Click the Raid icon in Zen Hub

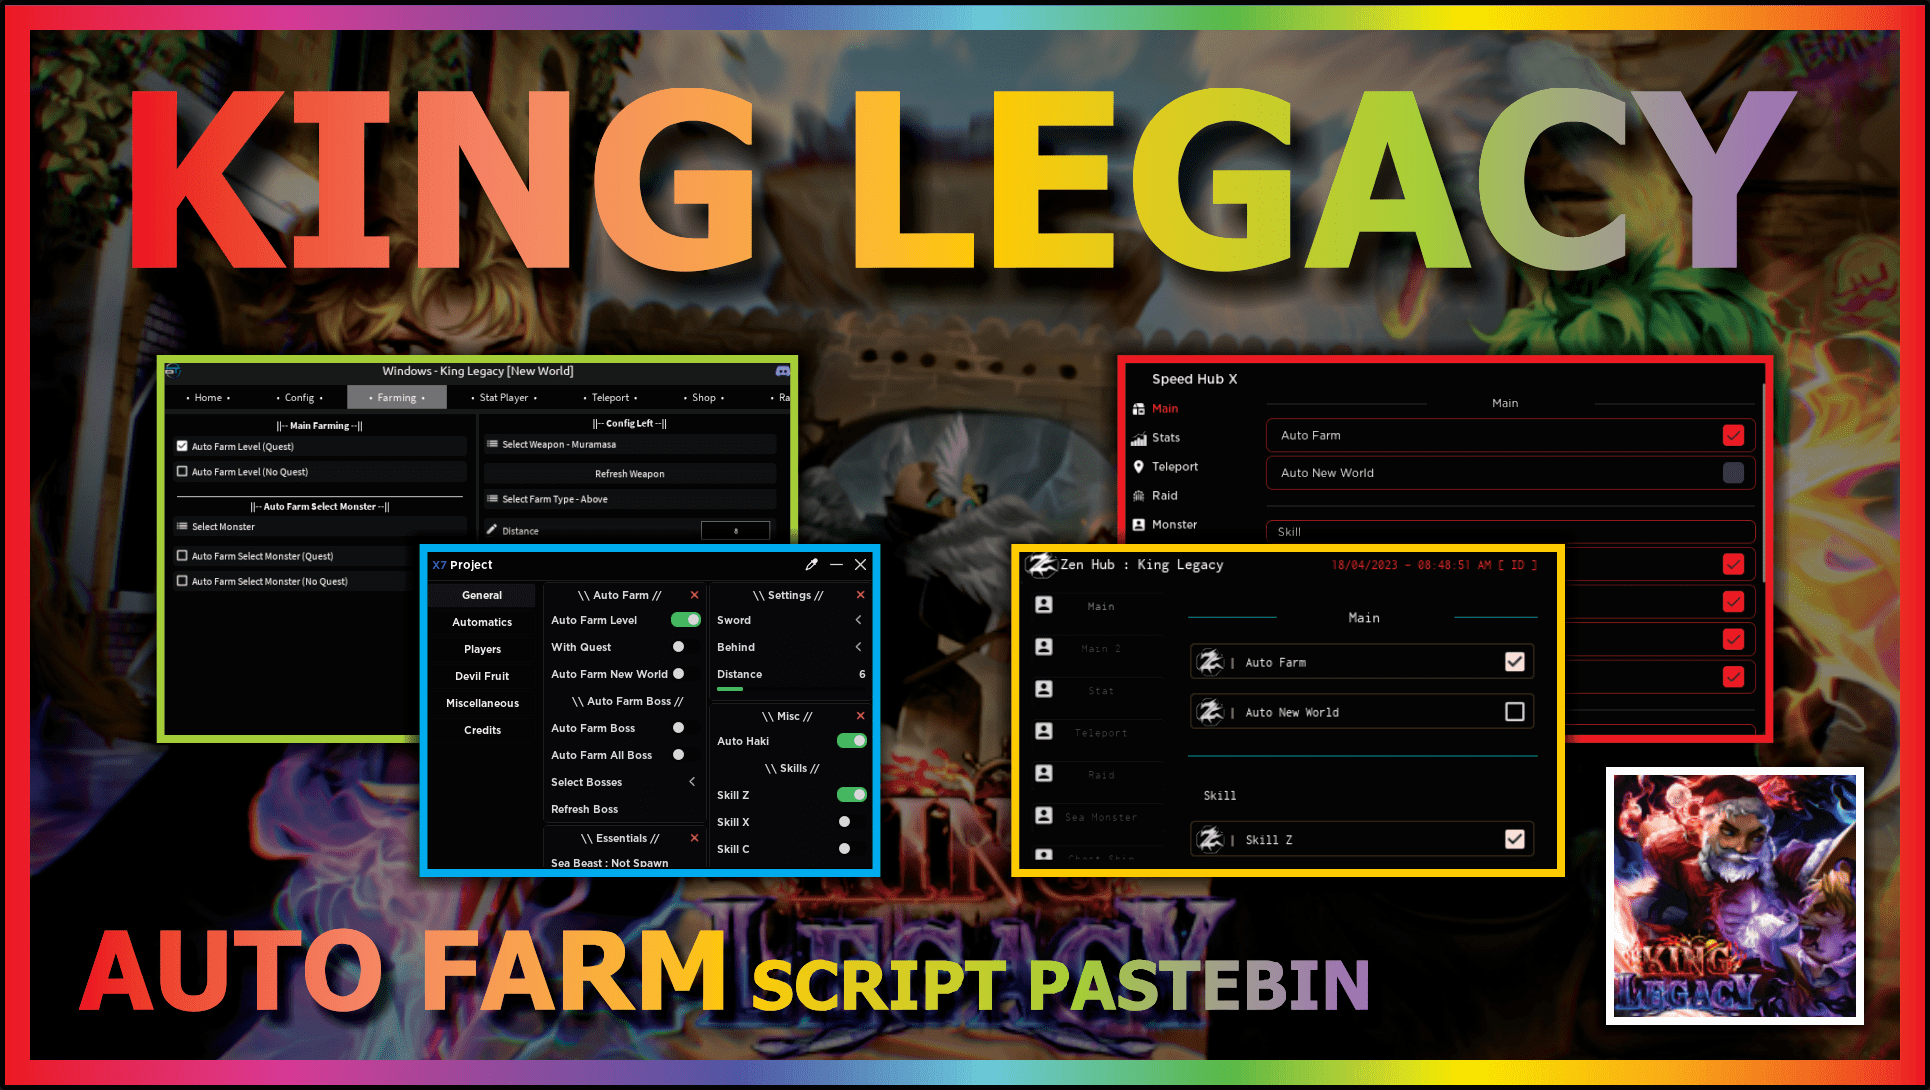[1045, 774]
